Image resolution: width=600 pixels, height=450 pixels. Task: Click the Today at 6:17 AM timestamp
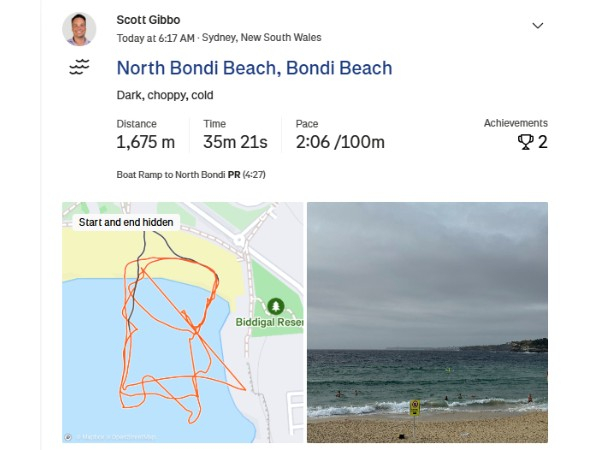pos(155,38)
